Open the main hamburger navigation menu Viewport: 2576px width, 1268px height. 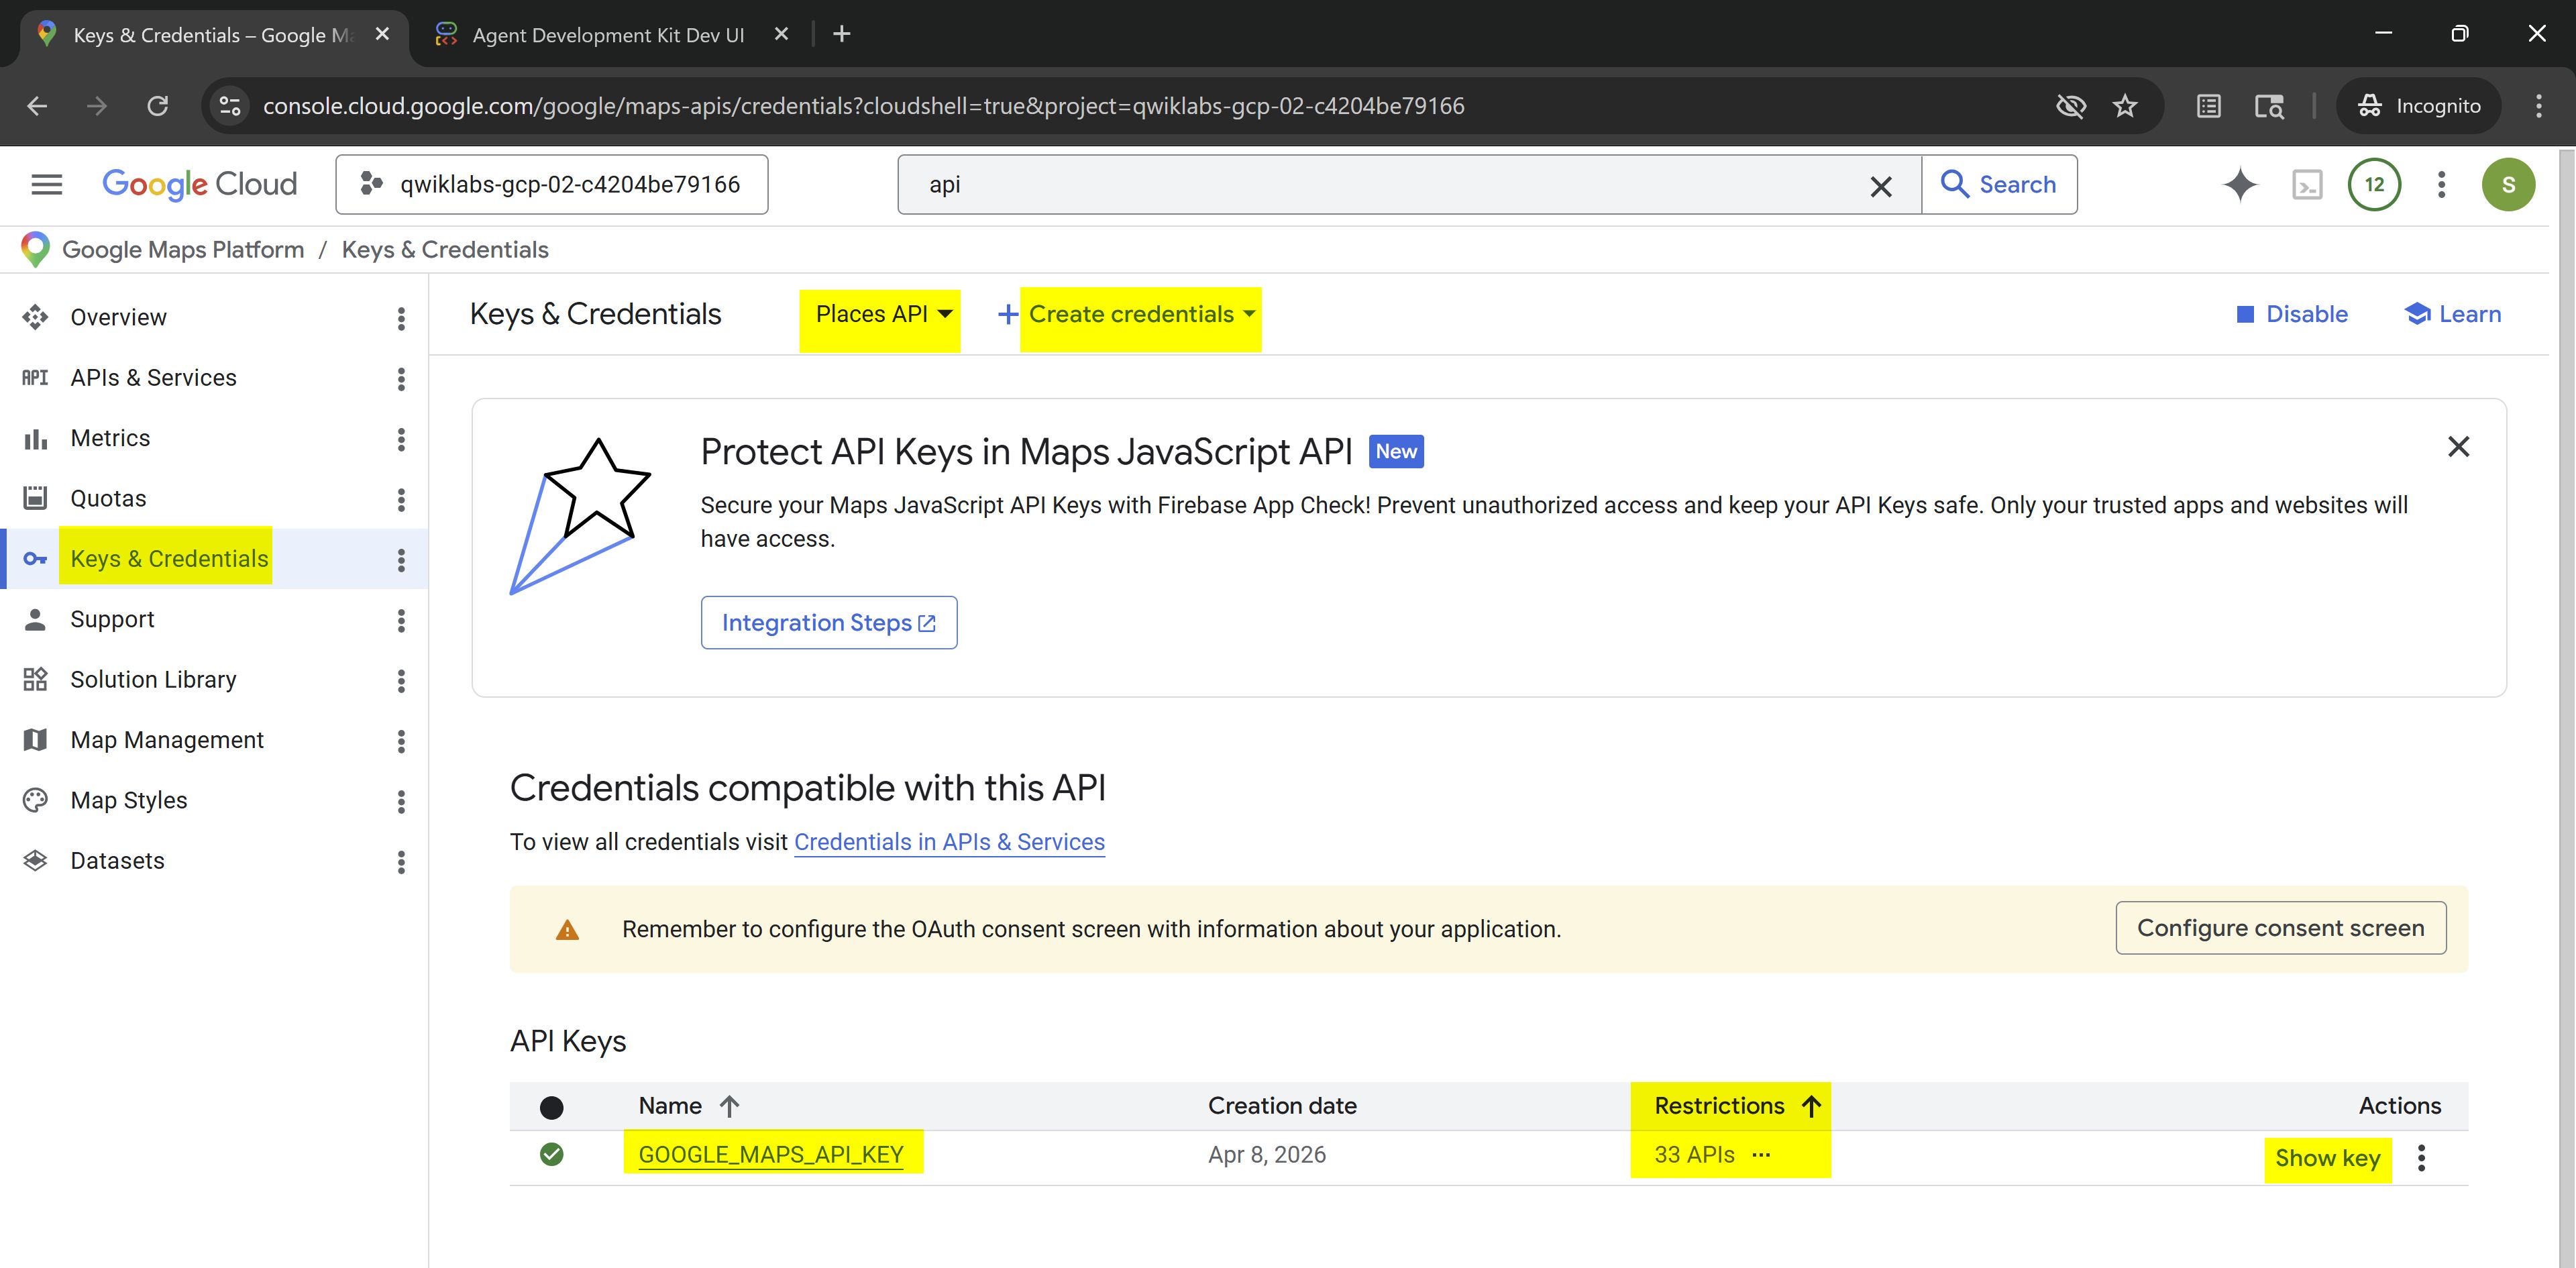[x=46, y=185]
